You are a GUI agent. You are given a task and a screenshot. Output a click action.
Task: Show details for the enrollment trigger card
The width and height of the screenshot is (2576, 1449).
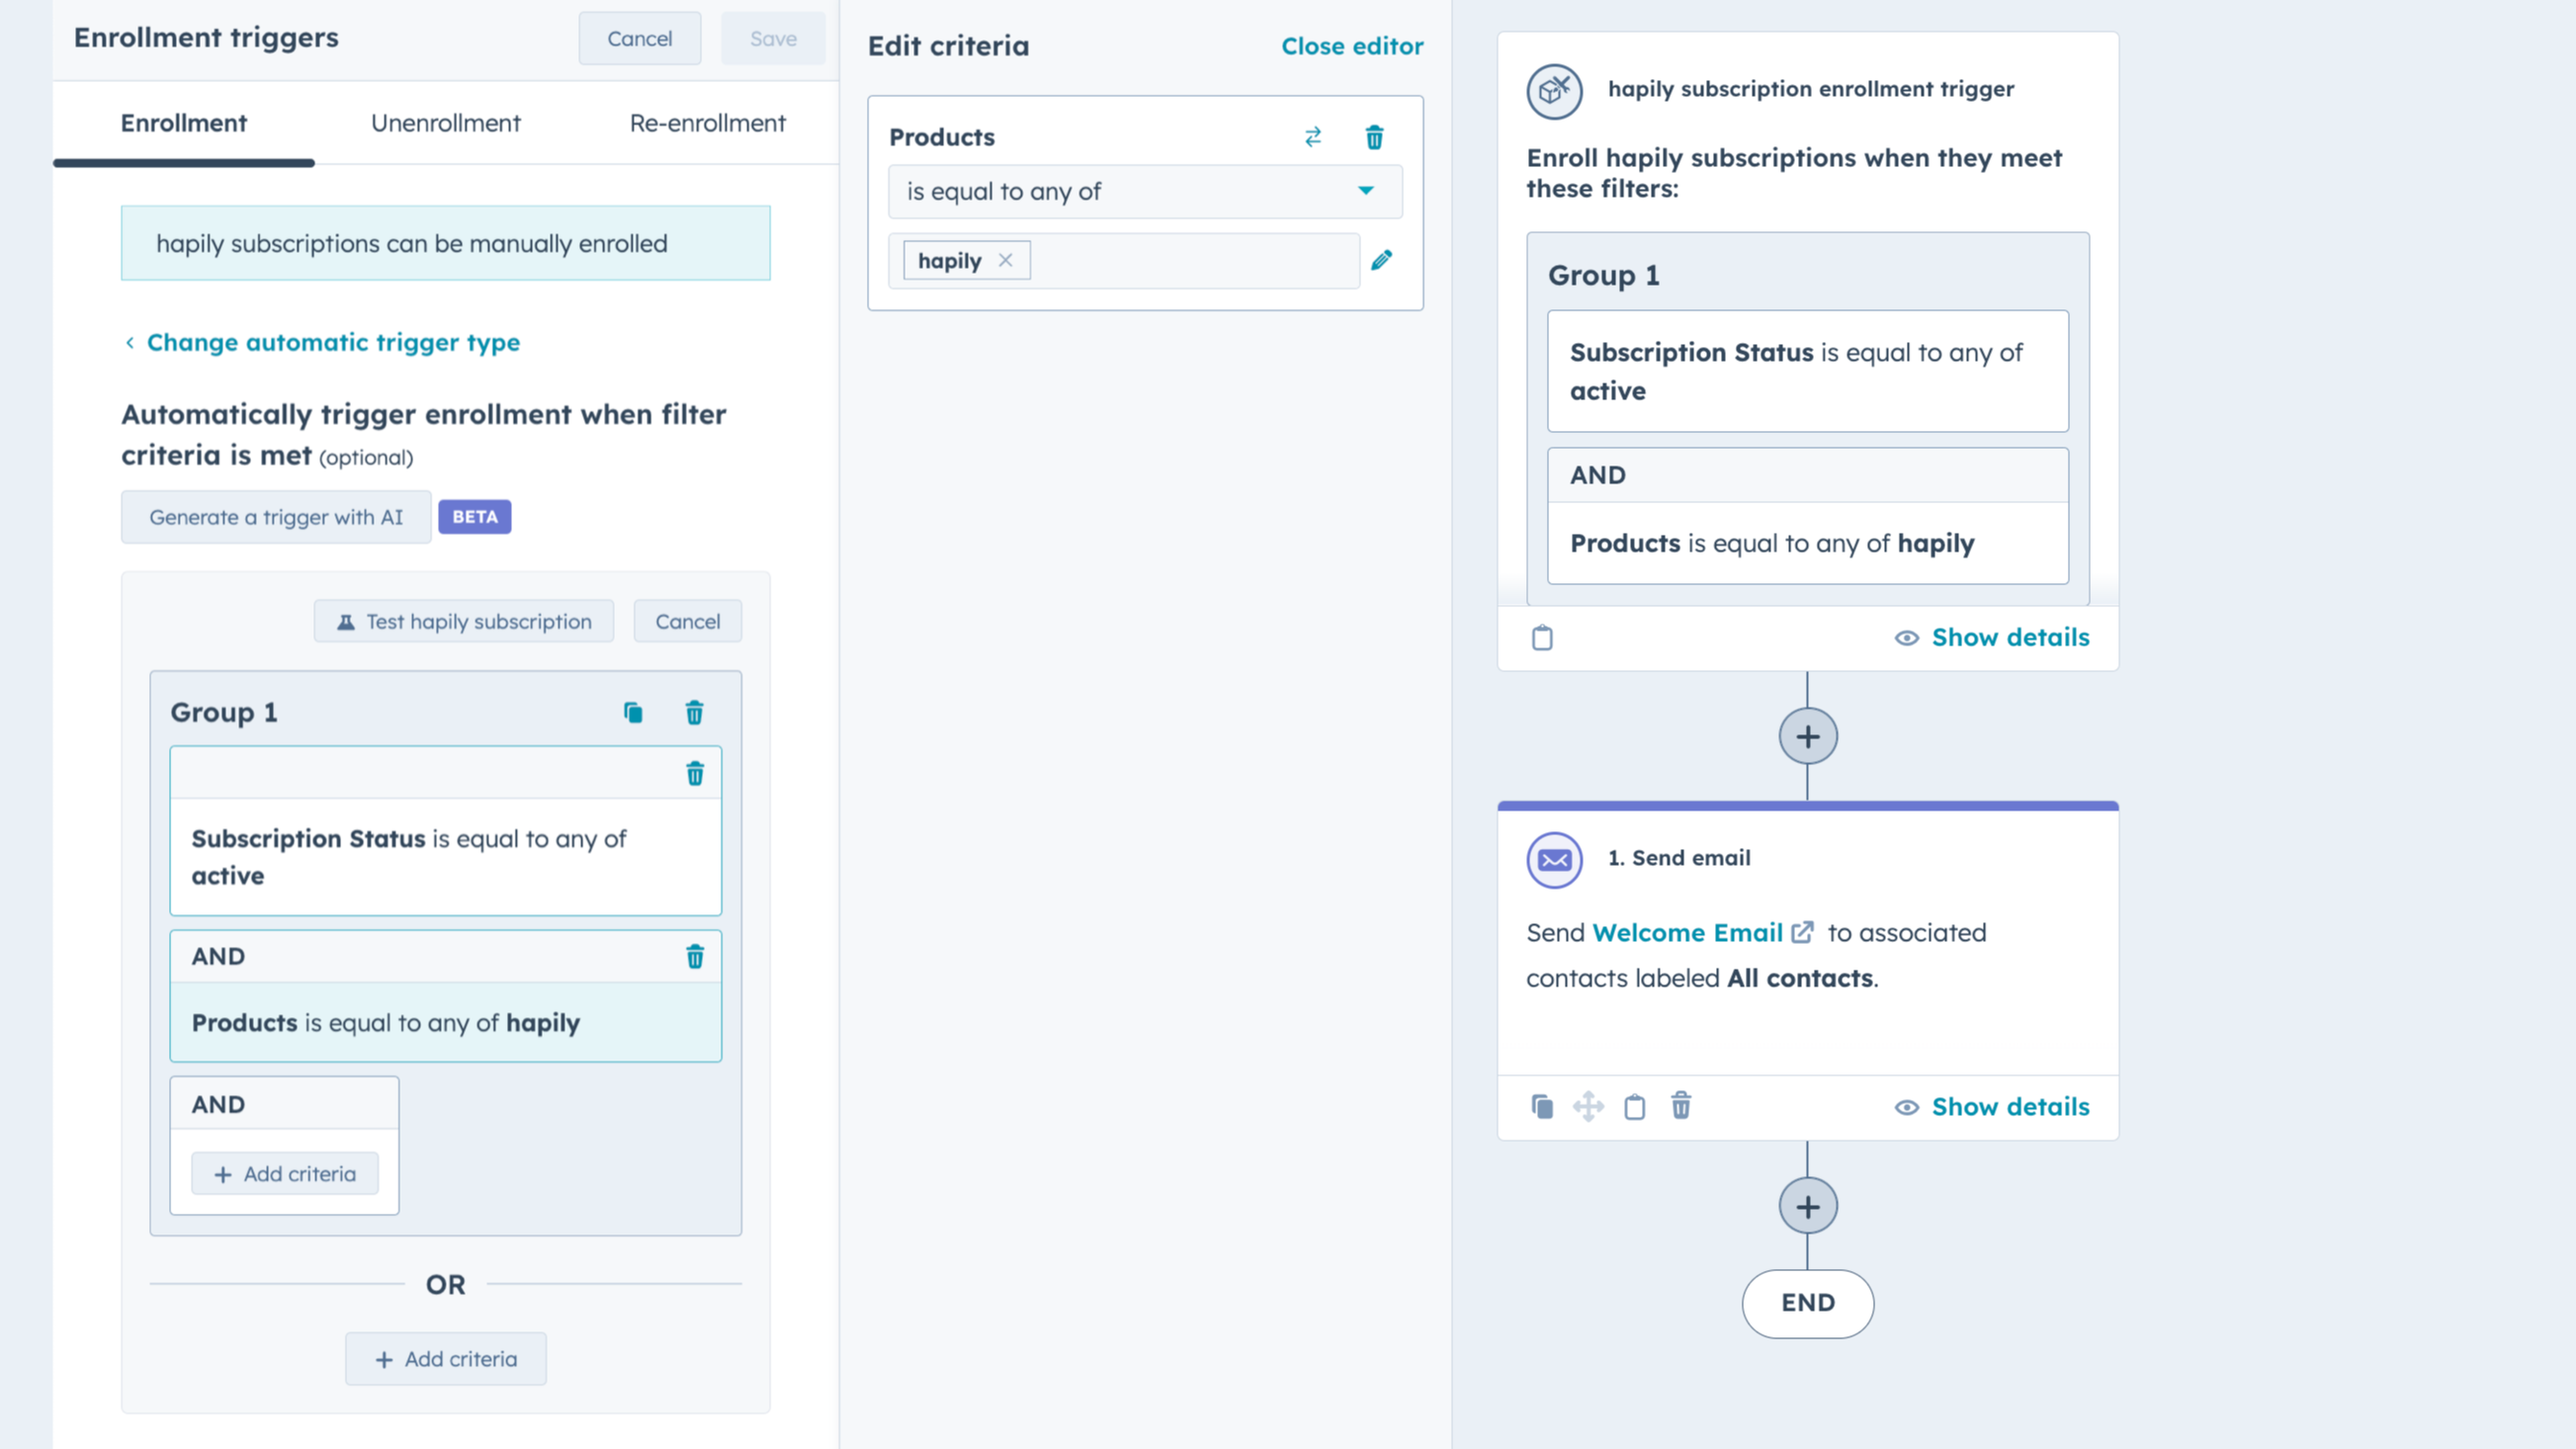(1991, 637)
